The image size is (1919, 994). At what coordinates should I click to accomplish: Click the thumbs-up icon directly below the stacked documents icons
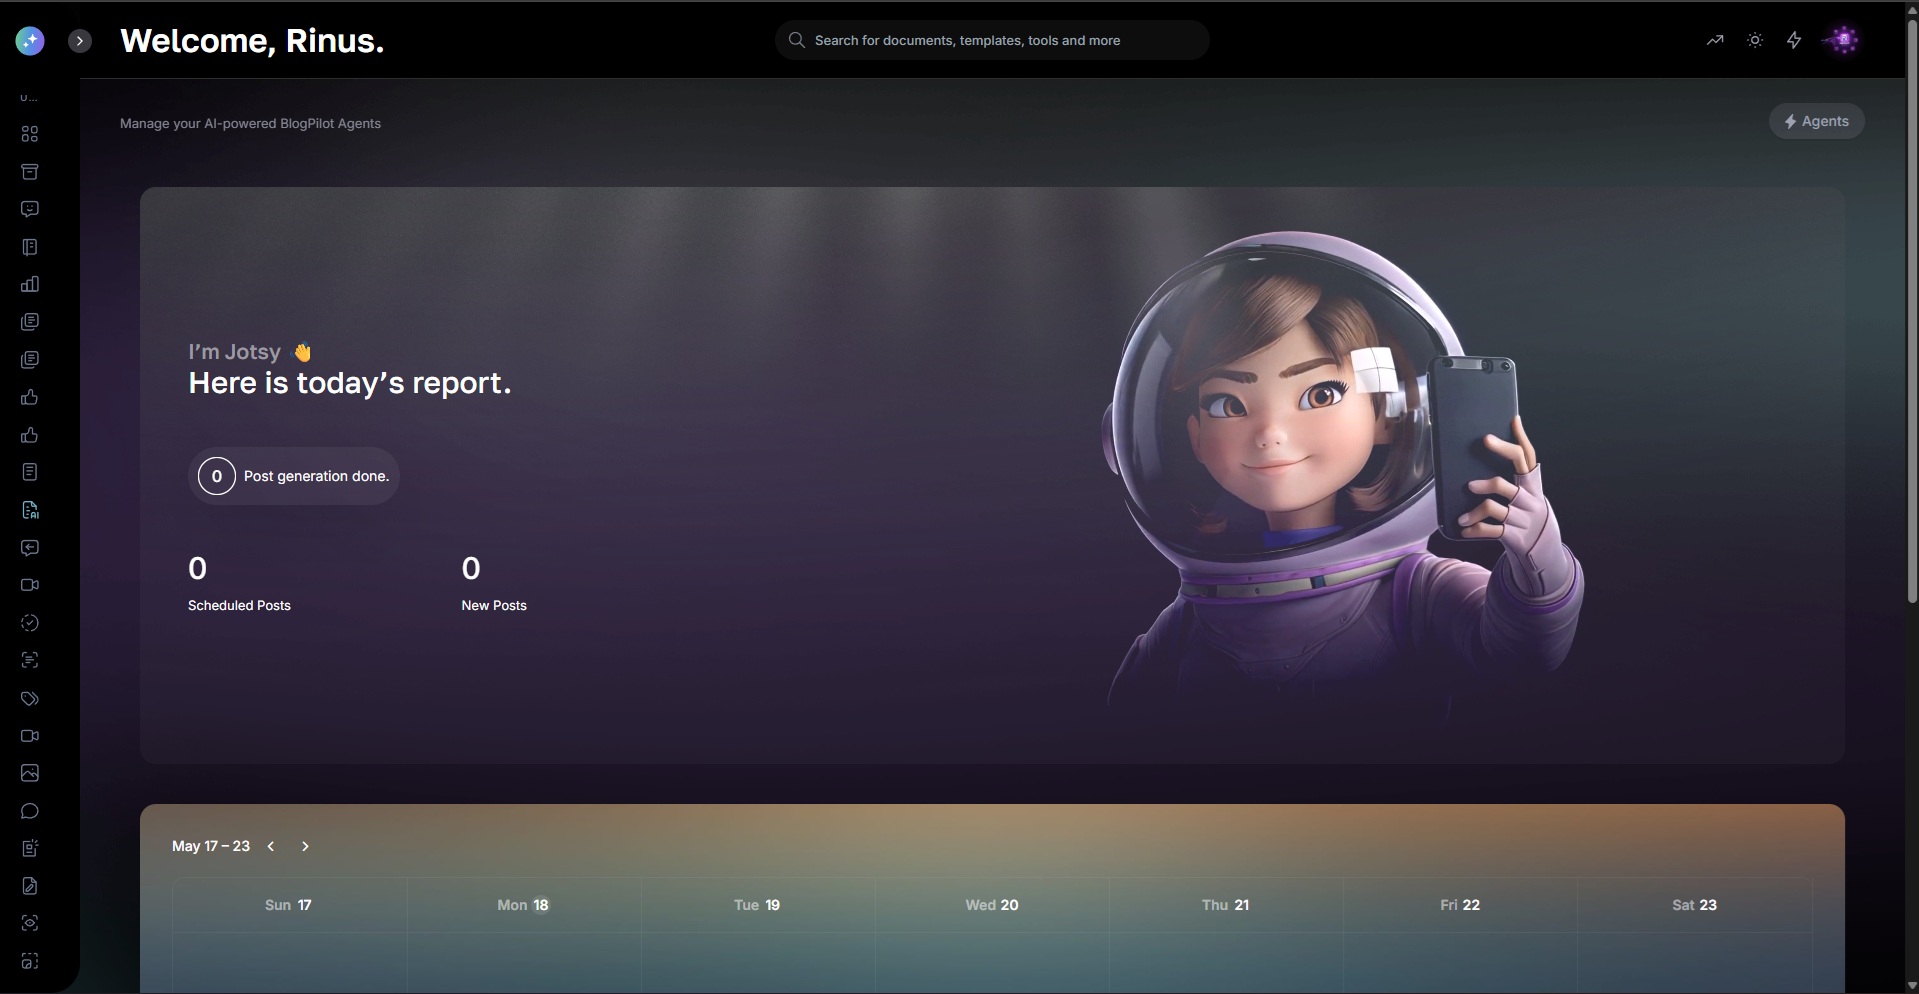(x=30, y=397)
